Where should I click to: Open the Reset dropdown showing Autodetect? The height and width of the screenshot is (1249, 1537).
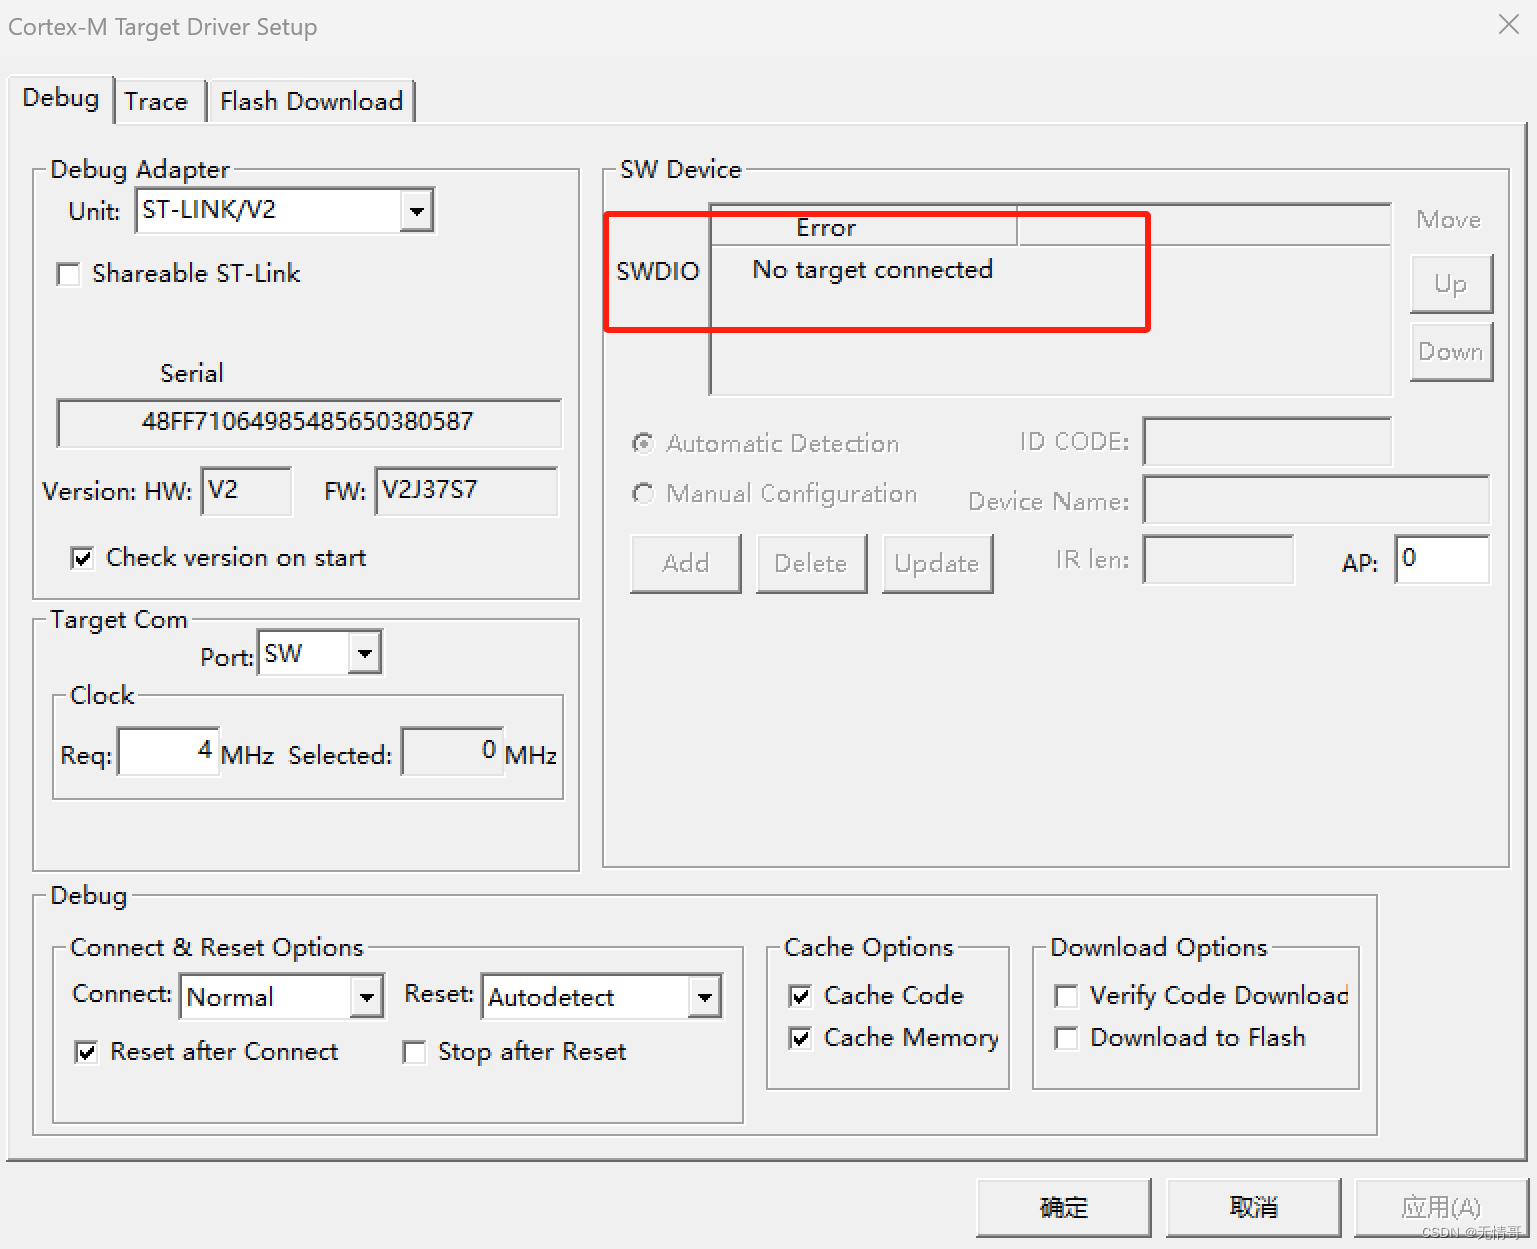pyautogui.click(x=703, y=996)
